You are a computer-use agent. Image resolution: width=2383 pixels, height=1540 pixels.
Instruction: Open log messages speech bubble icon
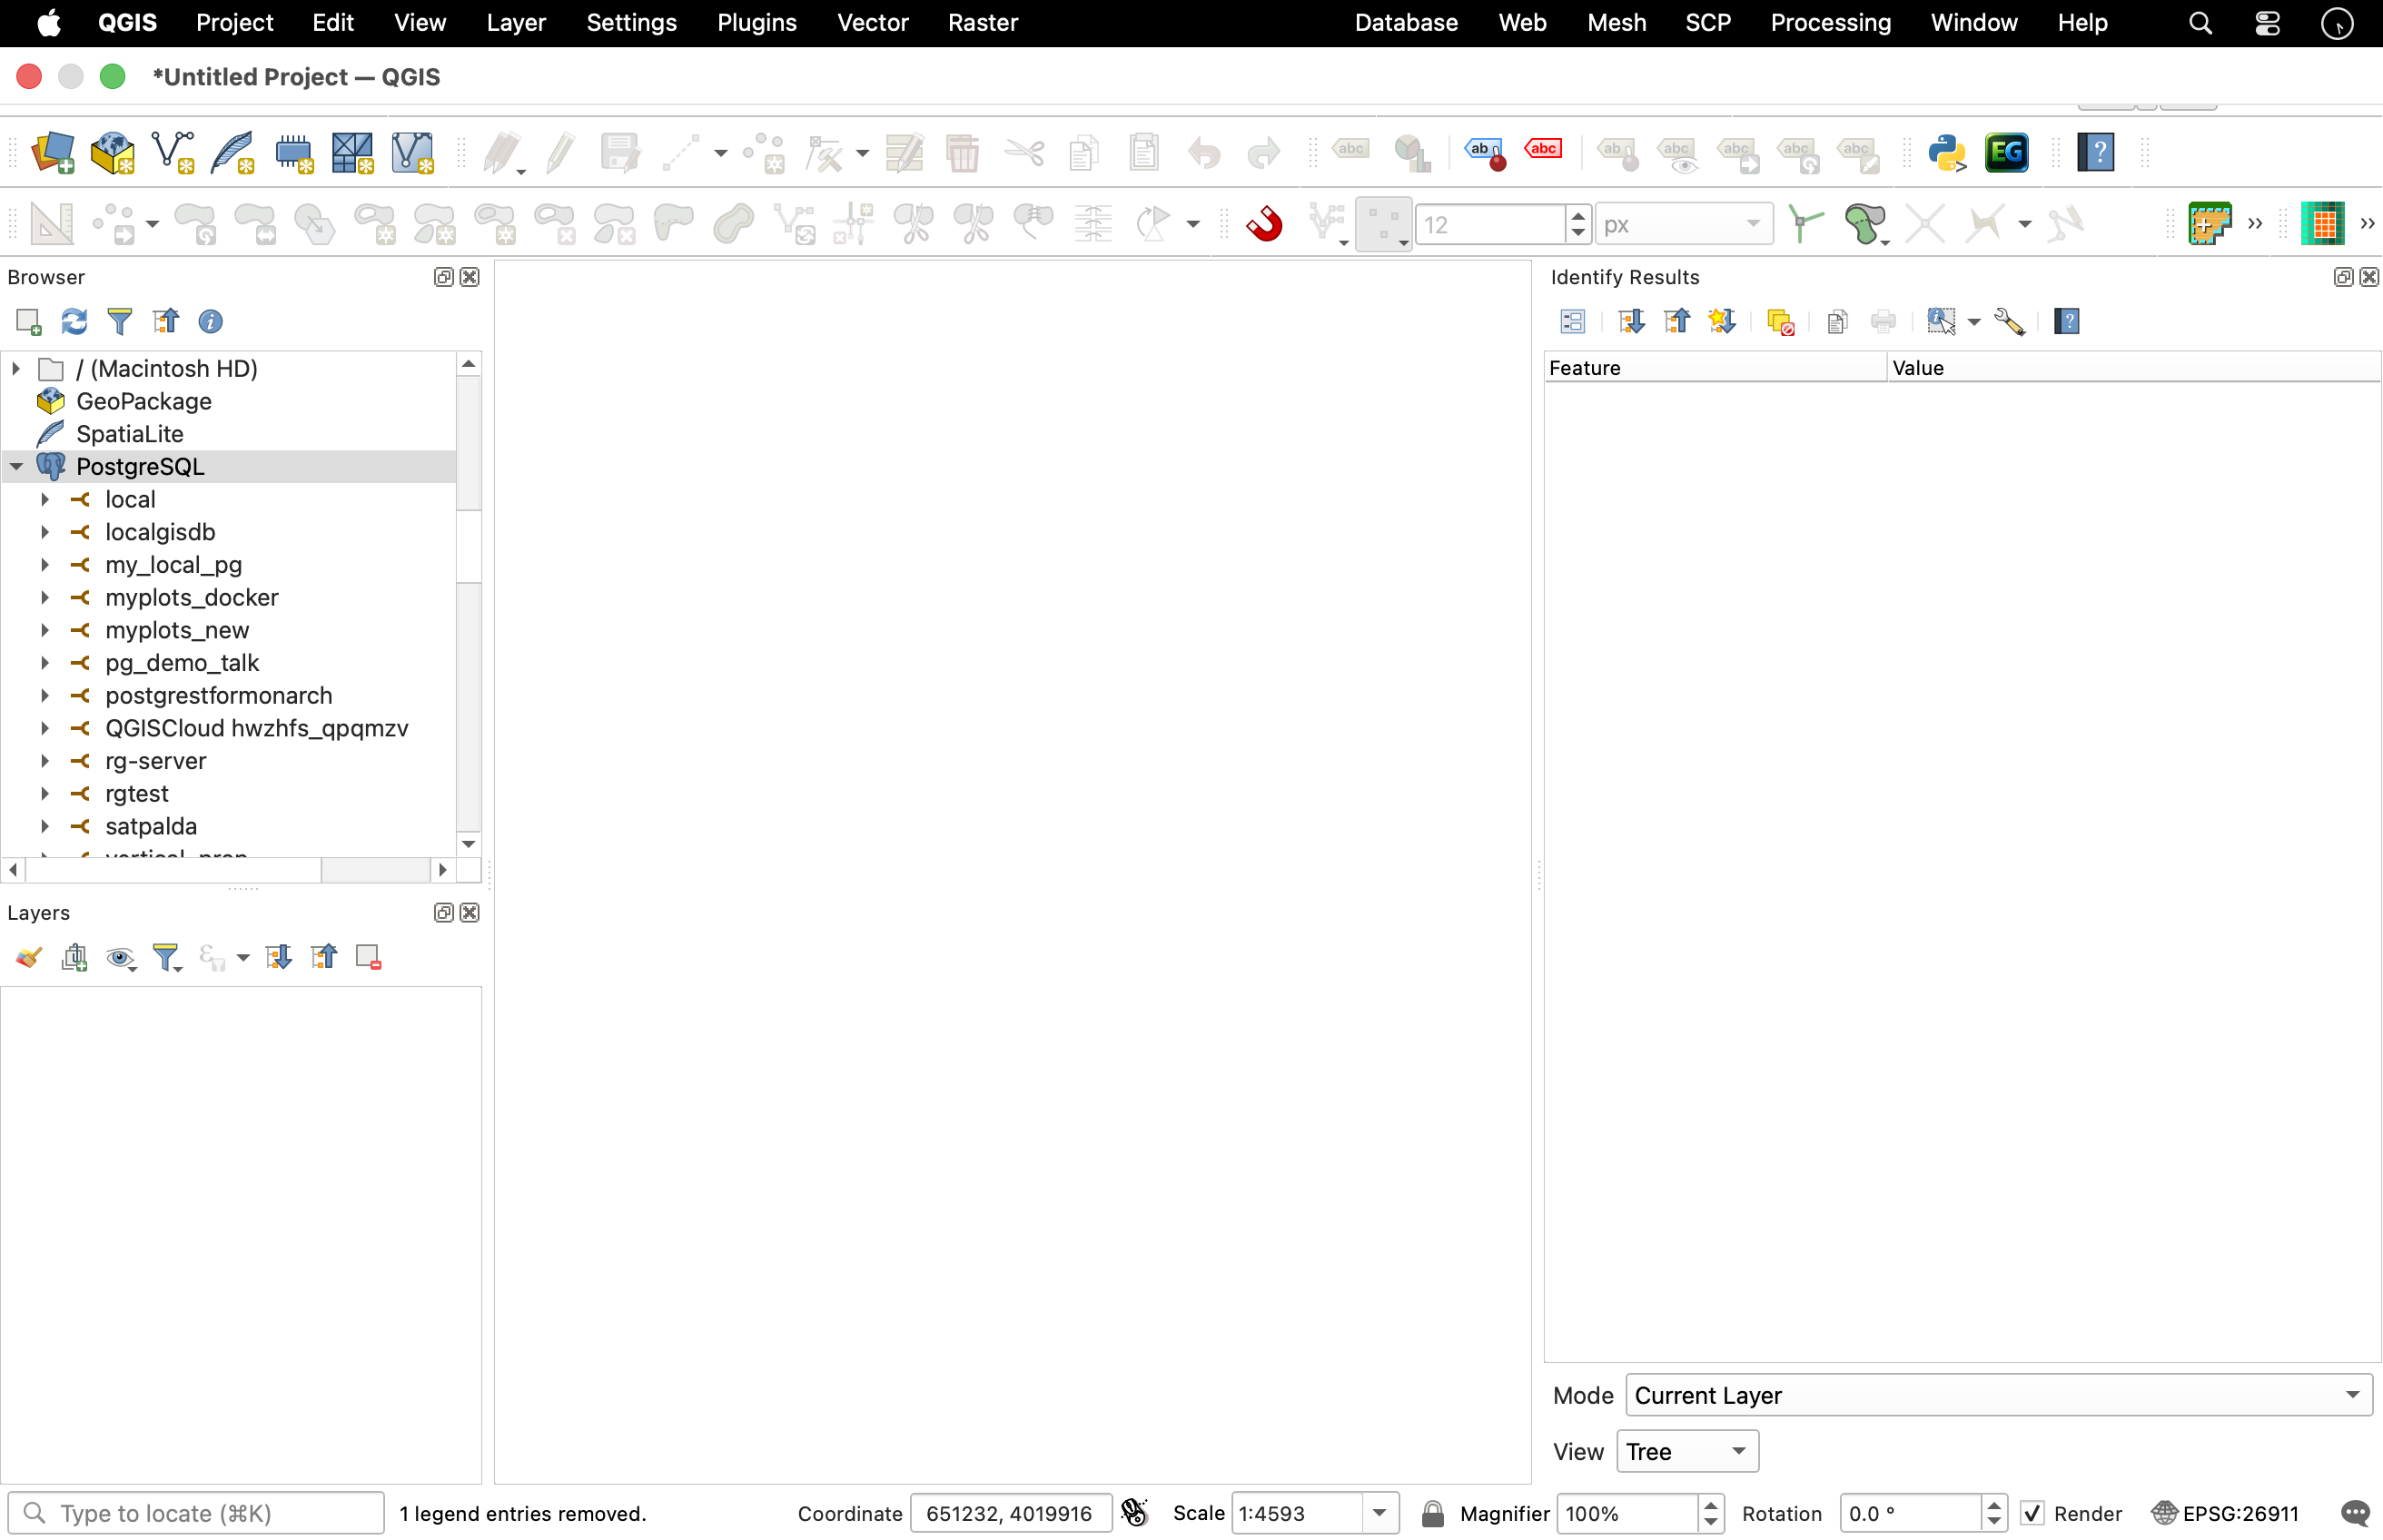[x=2354, y=1513]
